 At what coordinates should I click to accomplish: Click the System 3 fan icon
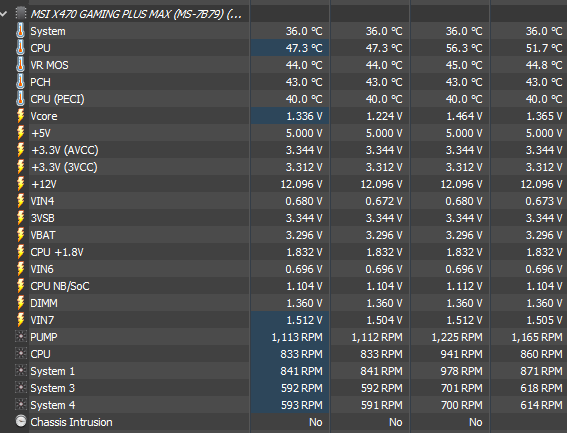(21, 388)
